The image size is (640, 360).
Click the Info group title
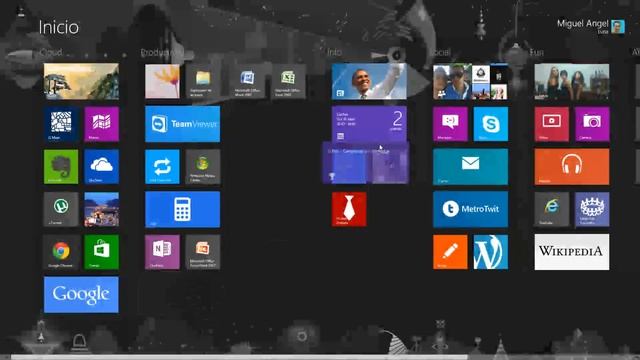point(334,52)
